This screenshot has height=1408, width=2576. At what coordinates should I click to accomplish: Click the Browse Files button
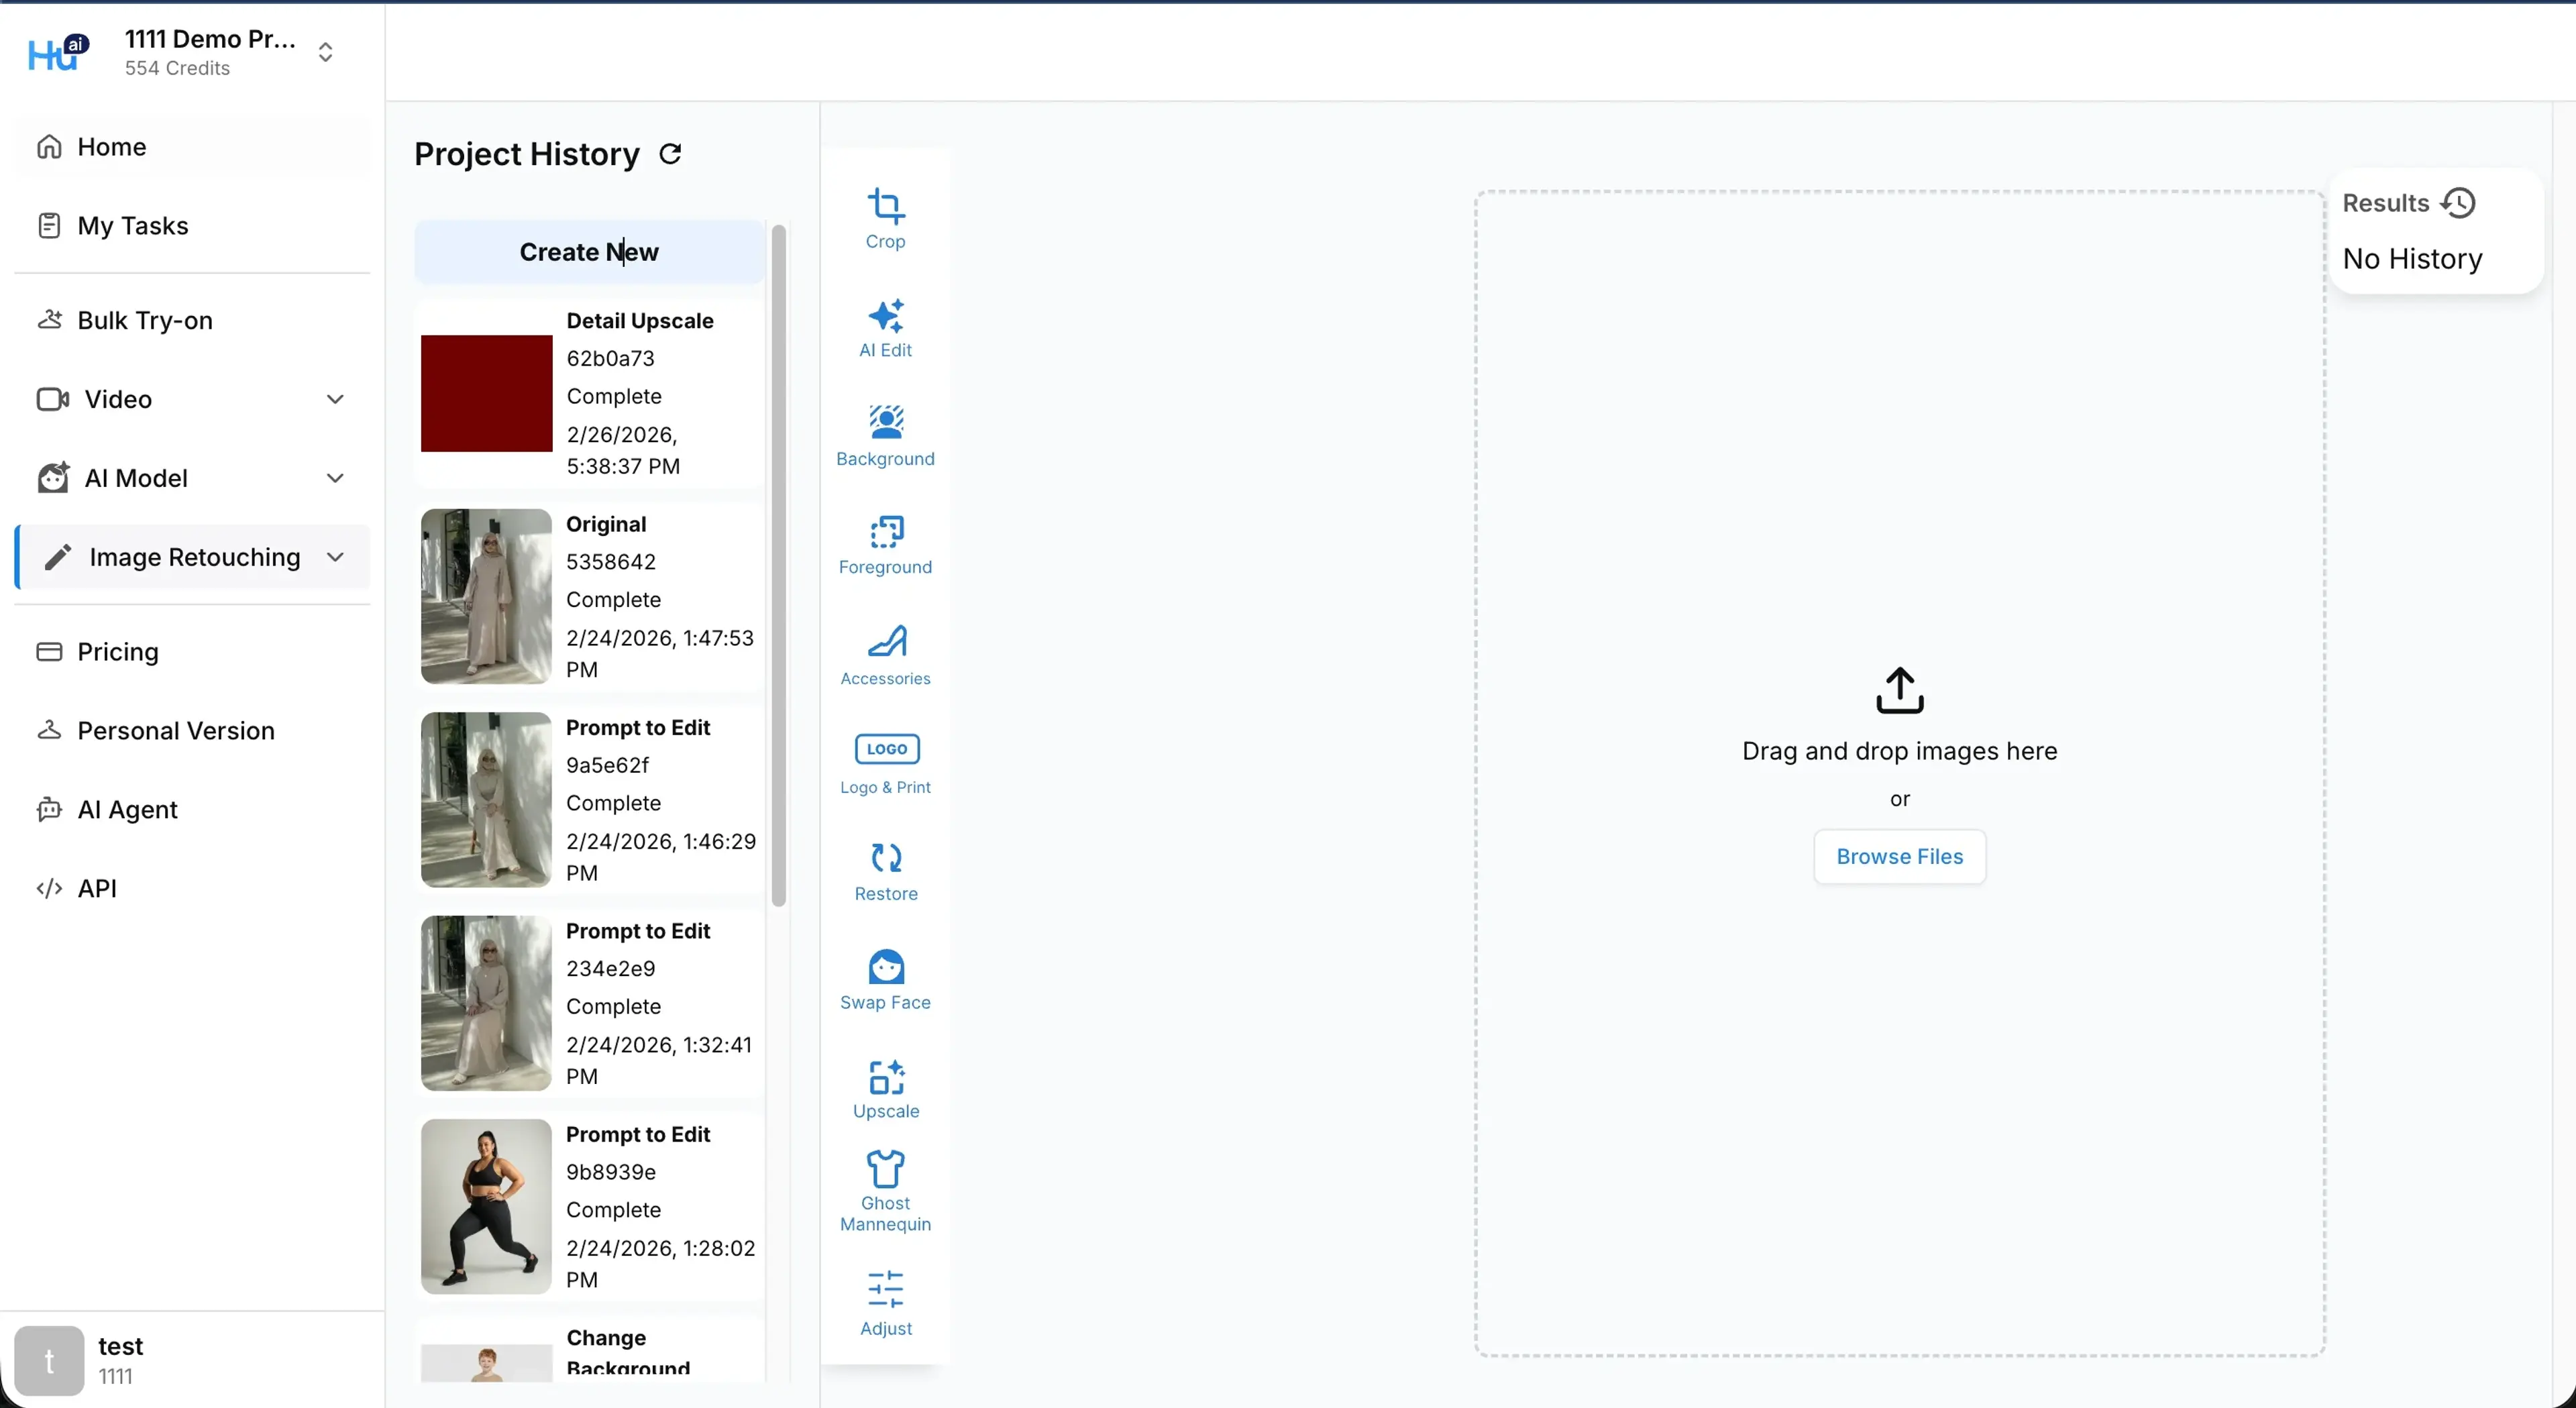click(1899, 856)
